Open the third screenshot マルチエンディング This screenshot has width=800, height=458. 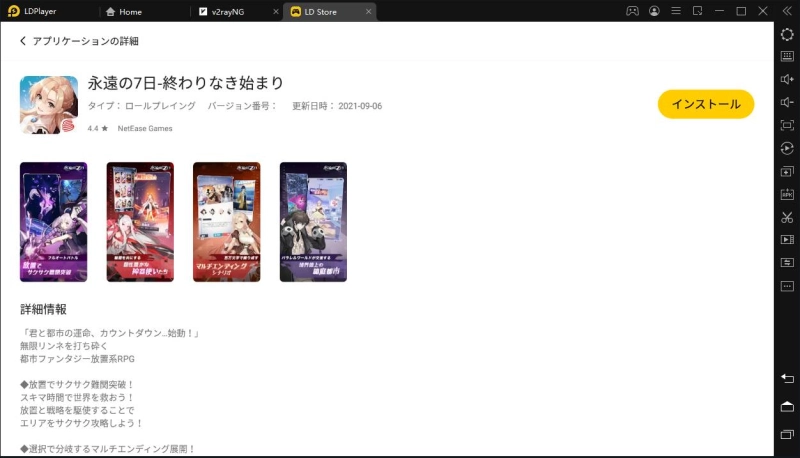pos(227,222)
